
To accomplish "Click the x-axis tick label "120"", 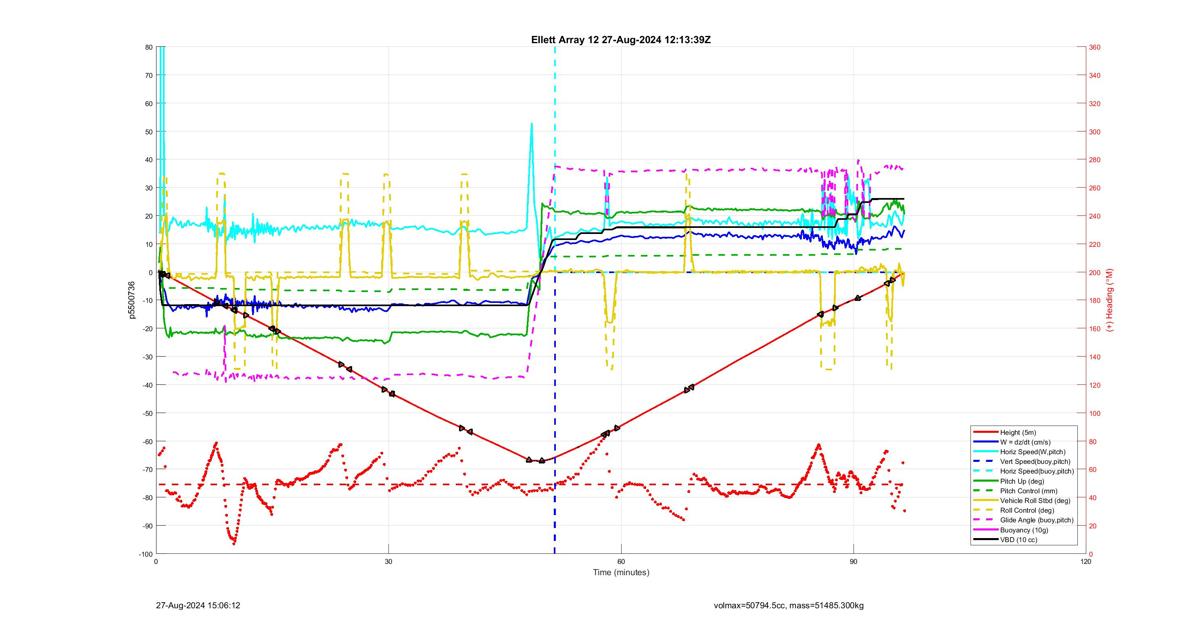I will (1086, 562).
